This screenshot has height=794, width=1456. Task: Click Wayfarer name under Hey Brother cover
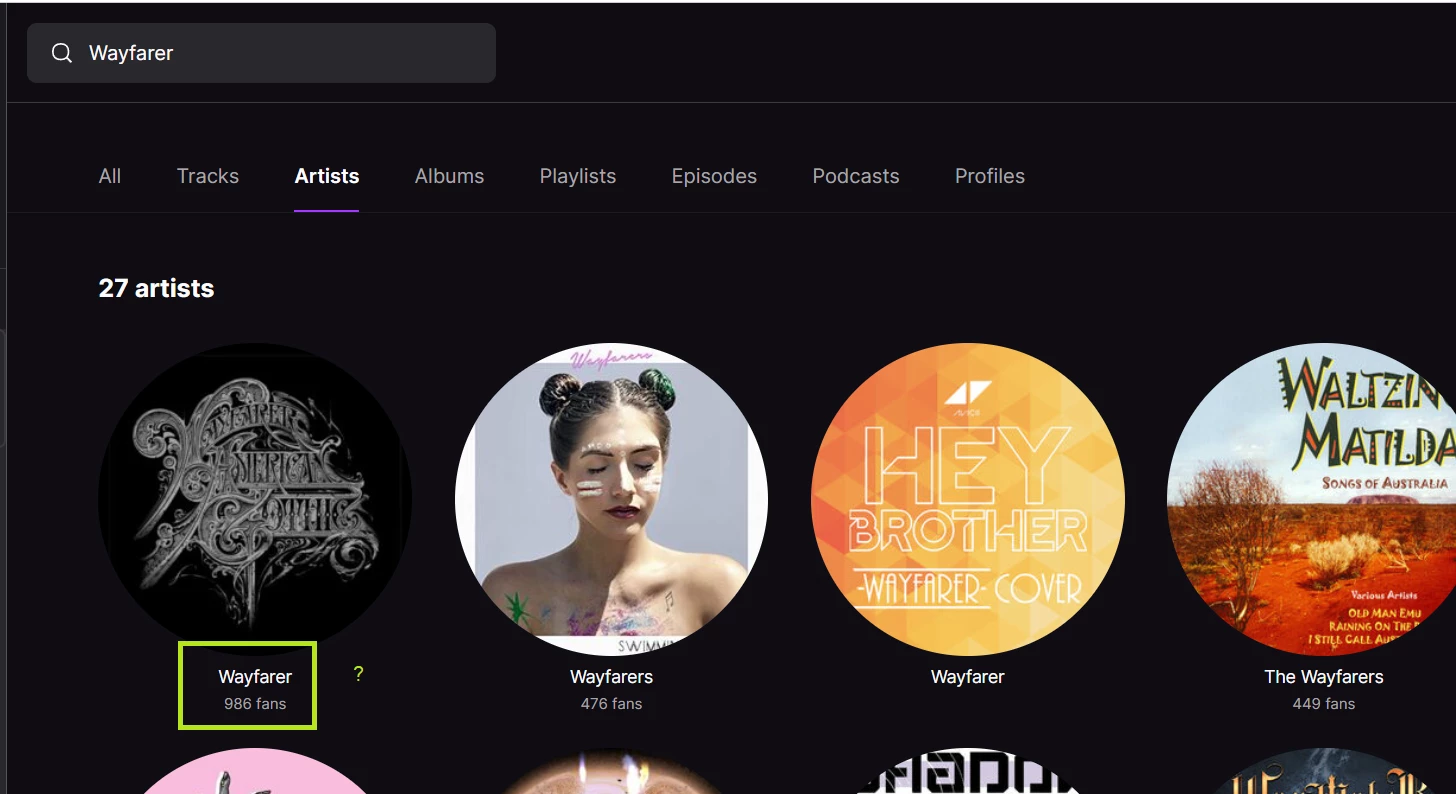click(x=968, y=677)
